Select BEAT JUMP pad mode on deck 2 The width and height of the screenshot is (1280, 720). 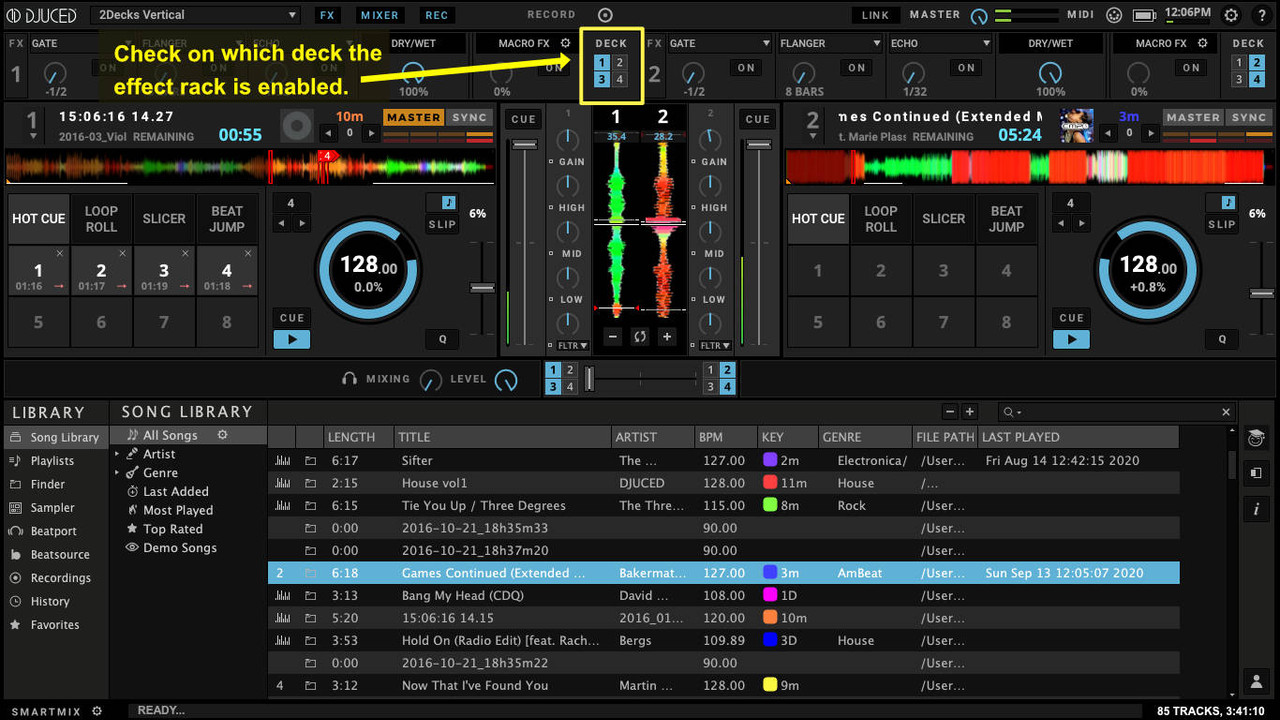coord(1006,219)
